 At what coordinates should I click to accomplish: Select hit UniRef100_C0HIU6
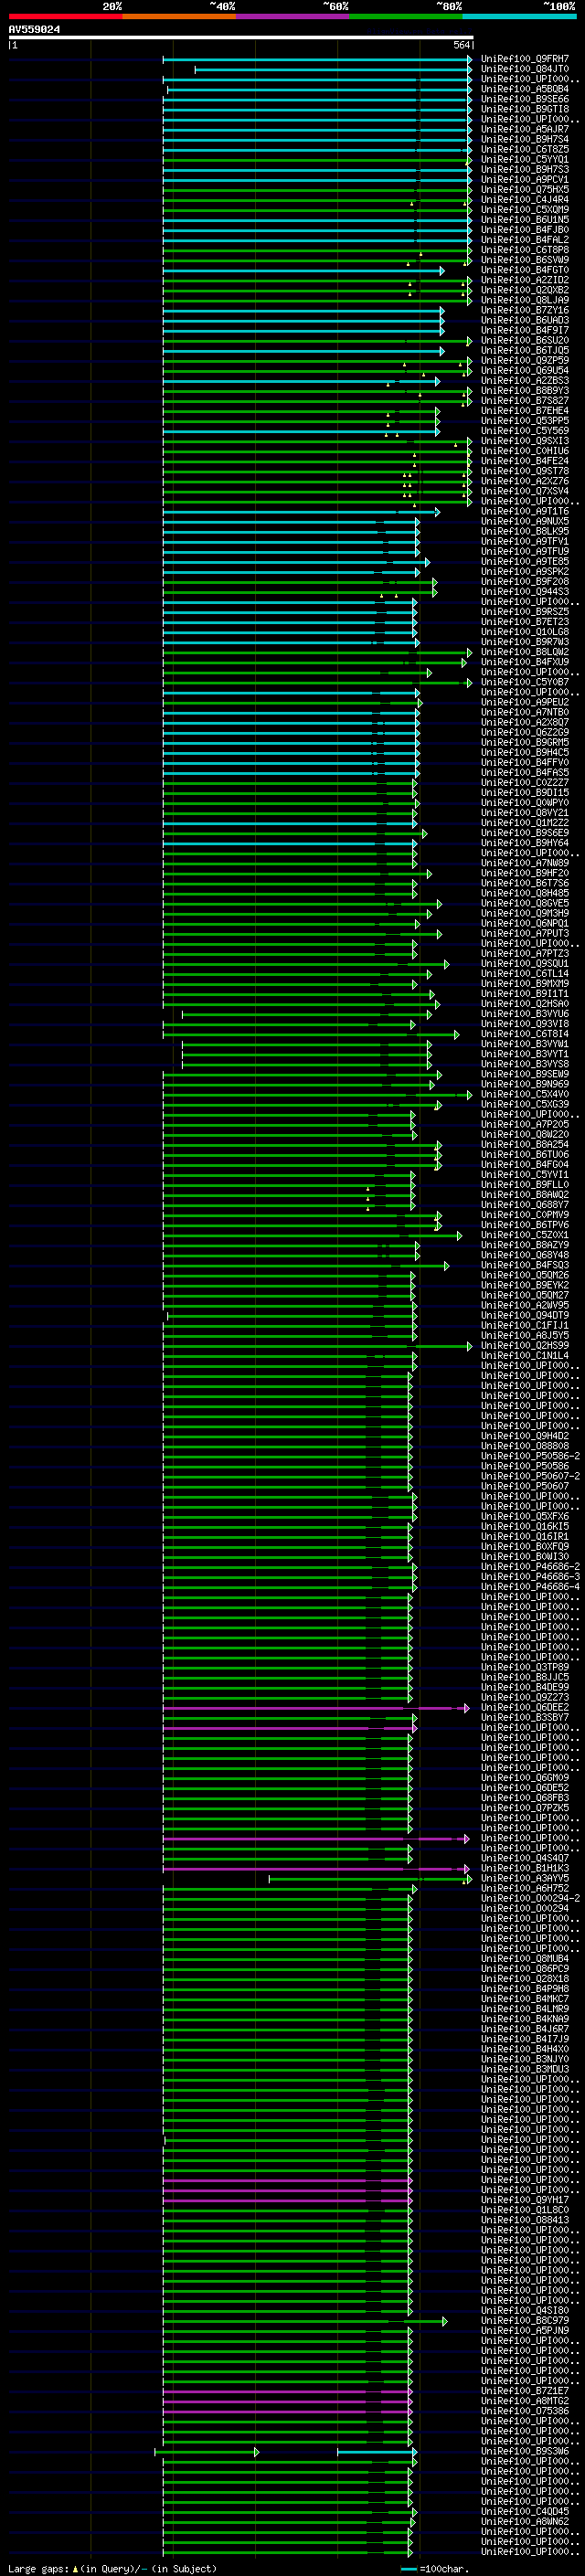coord(524,451)
